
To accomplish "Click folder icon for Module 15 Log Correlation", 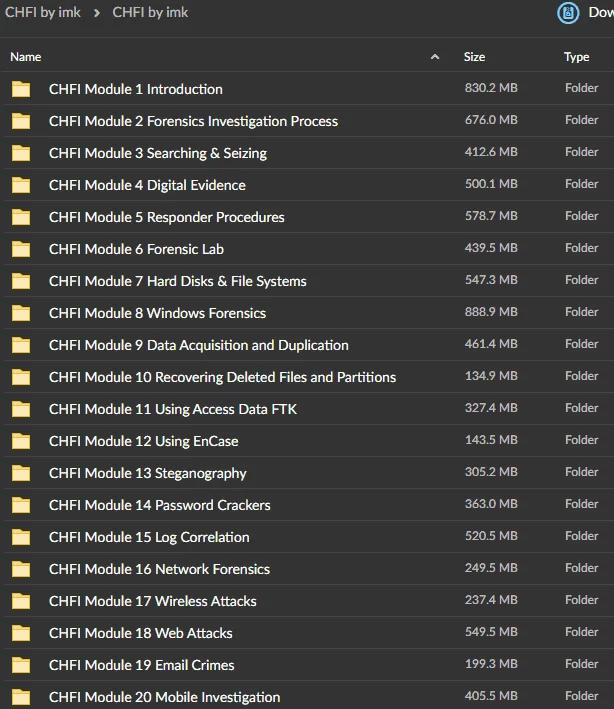I will pyautogui.click(x=21, y=537).
